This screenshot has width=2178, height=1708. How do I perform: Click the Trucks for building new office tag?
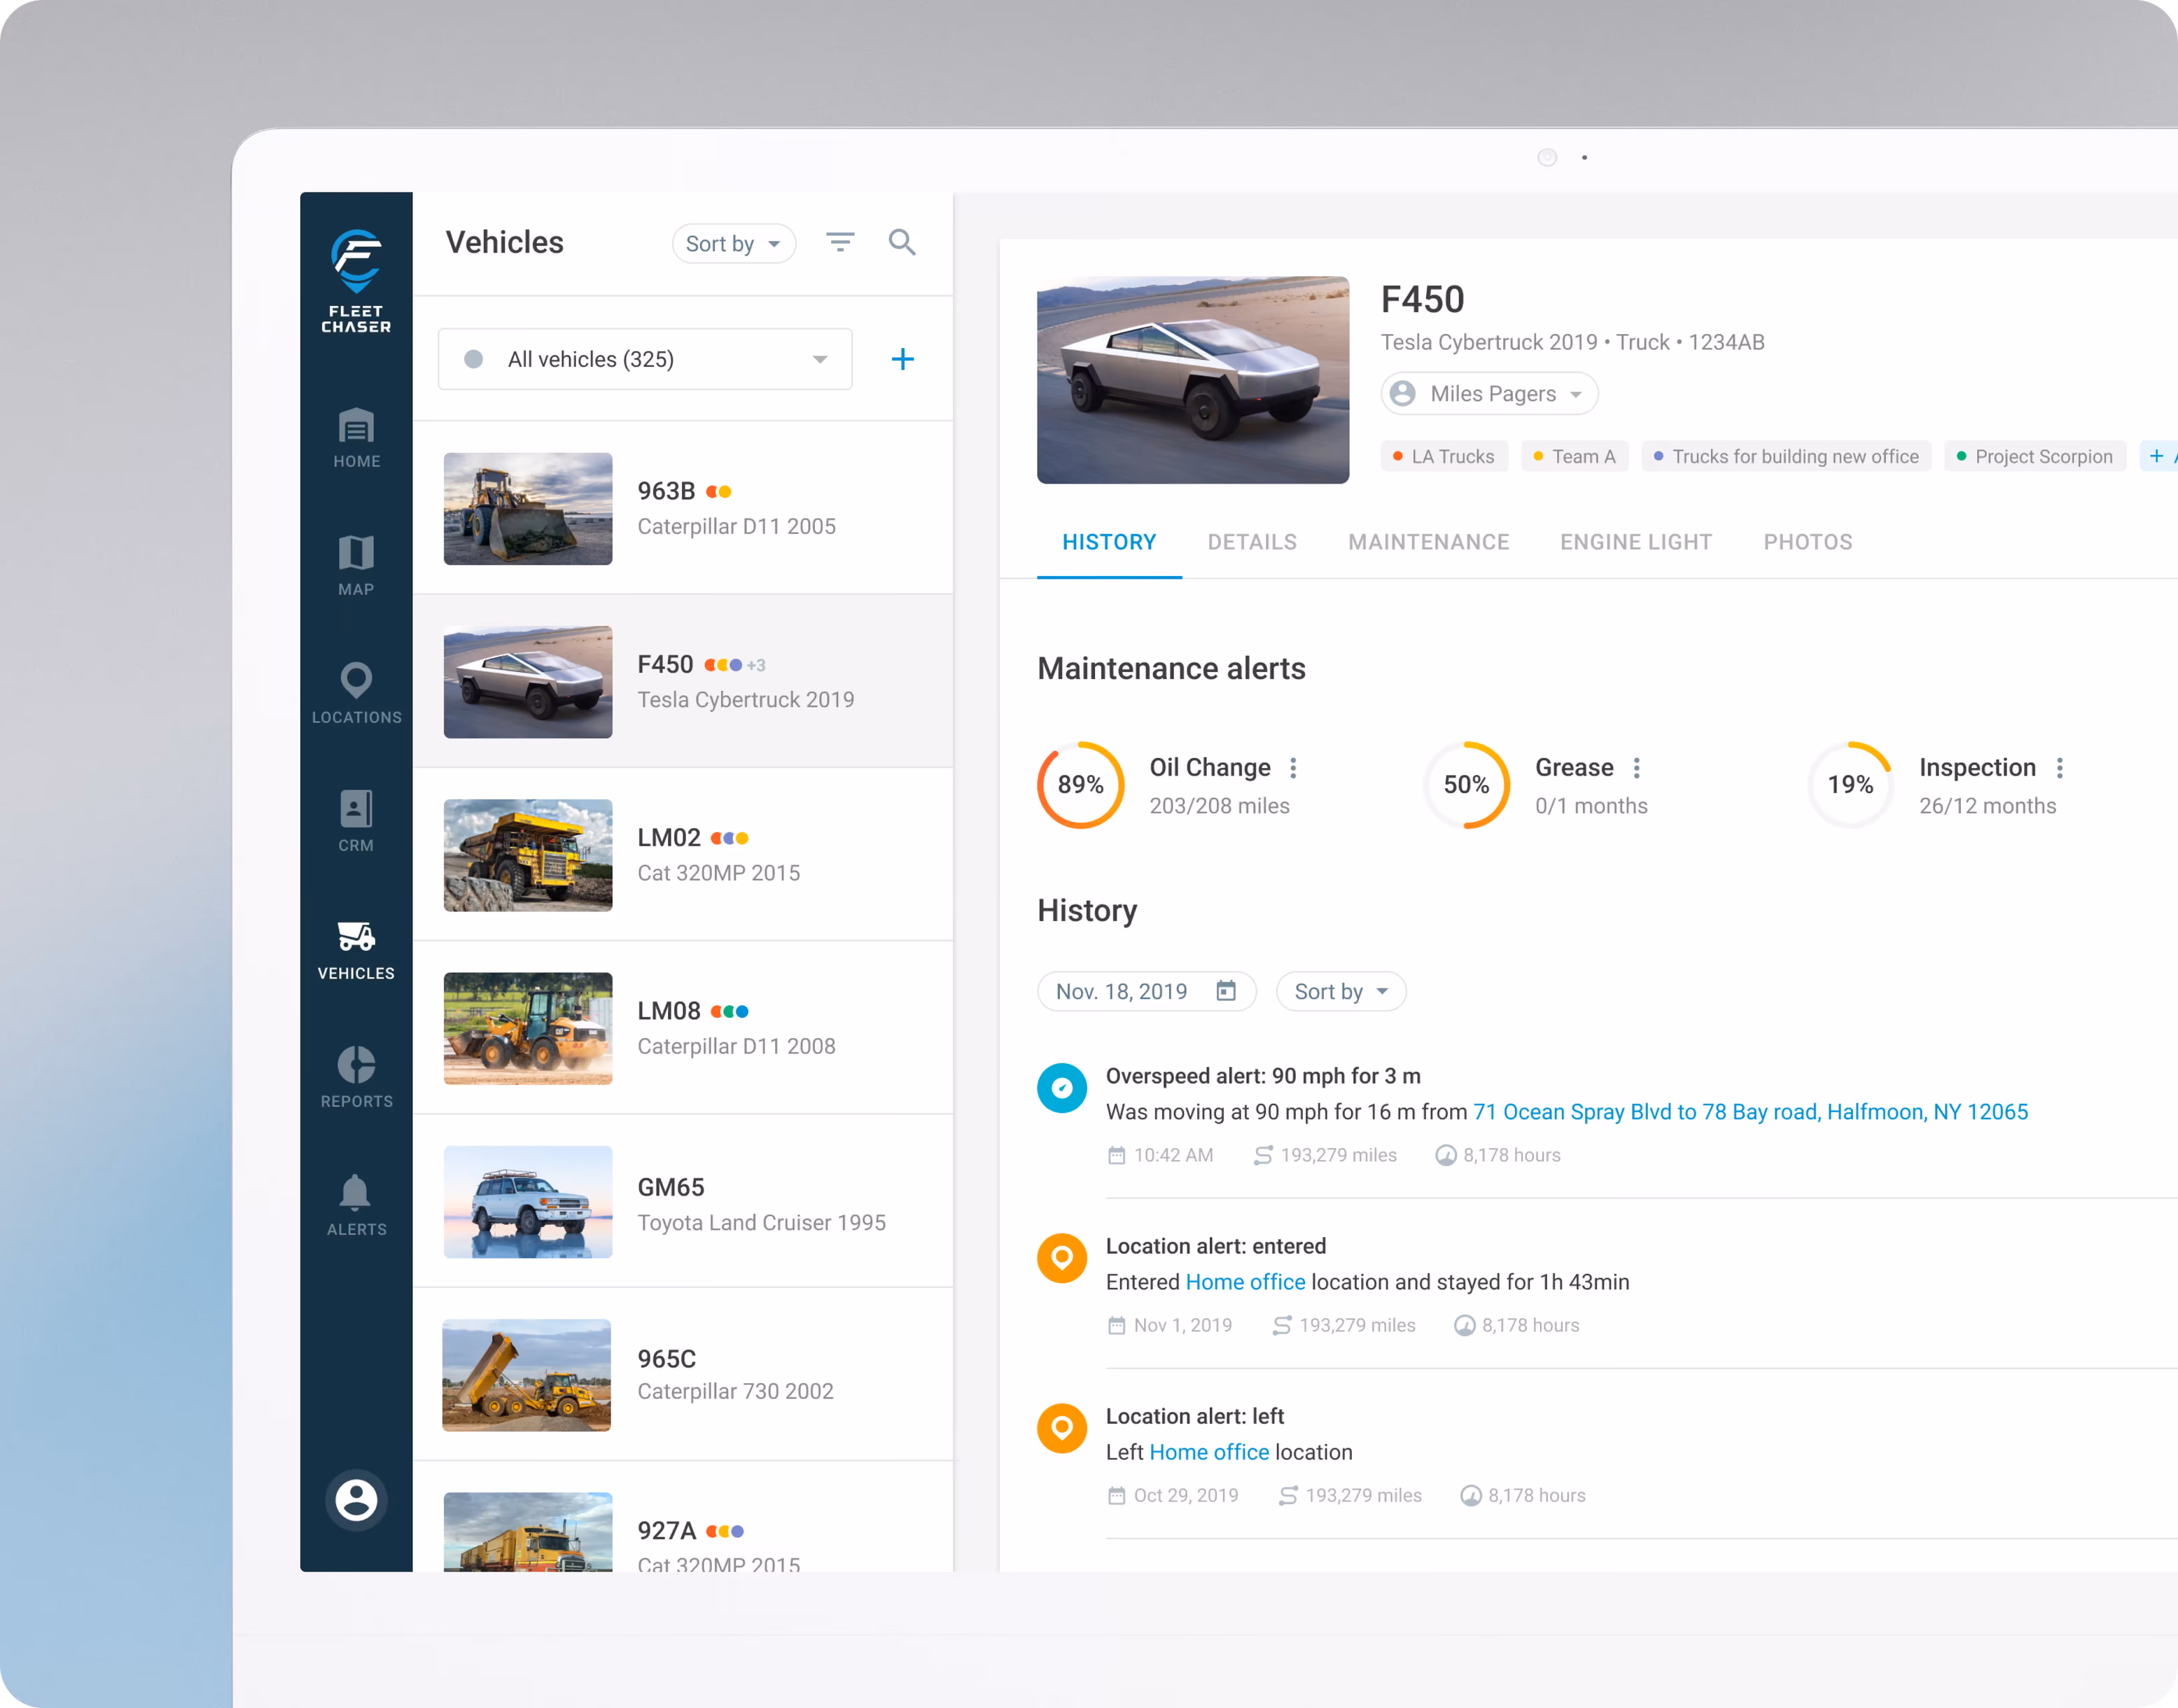pos(1786,456)
